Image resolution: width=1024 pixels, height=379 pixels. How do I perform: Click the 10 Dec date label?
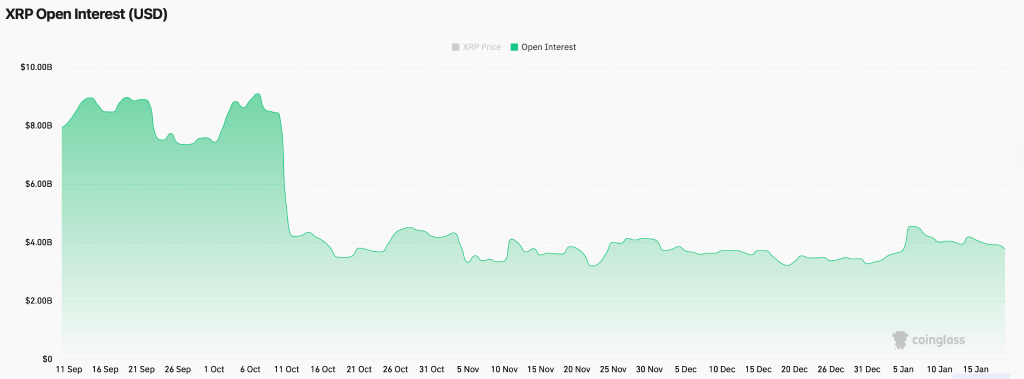pyautogui.click(x=722, y=370)
